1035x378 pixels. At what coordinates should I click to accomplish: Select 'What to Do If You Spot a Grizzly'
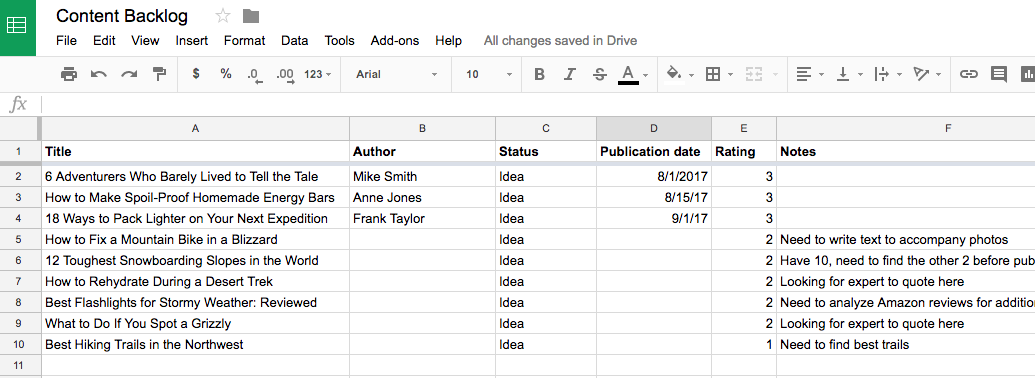(x=195, y=324)
